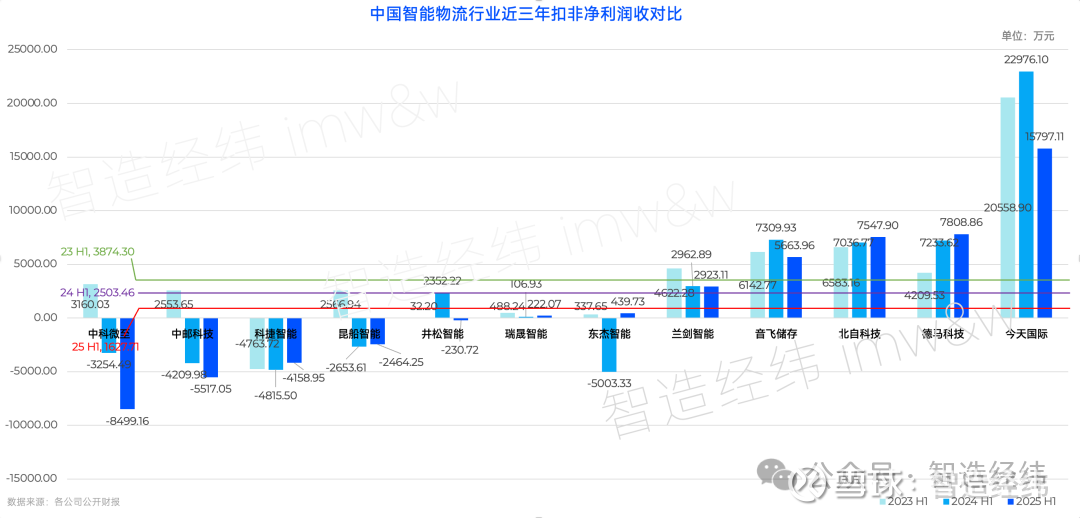Image resolution: width=1080 pixels, height=518 pixels.
Task: Select the y-axis label -10000.00
Action: (x=30, y=425)
